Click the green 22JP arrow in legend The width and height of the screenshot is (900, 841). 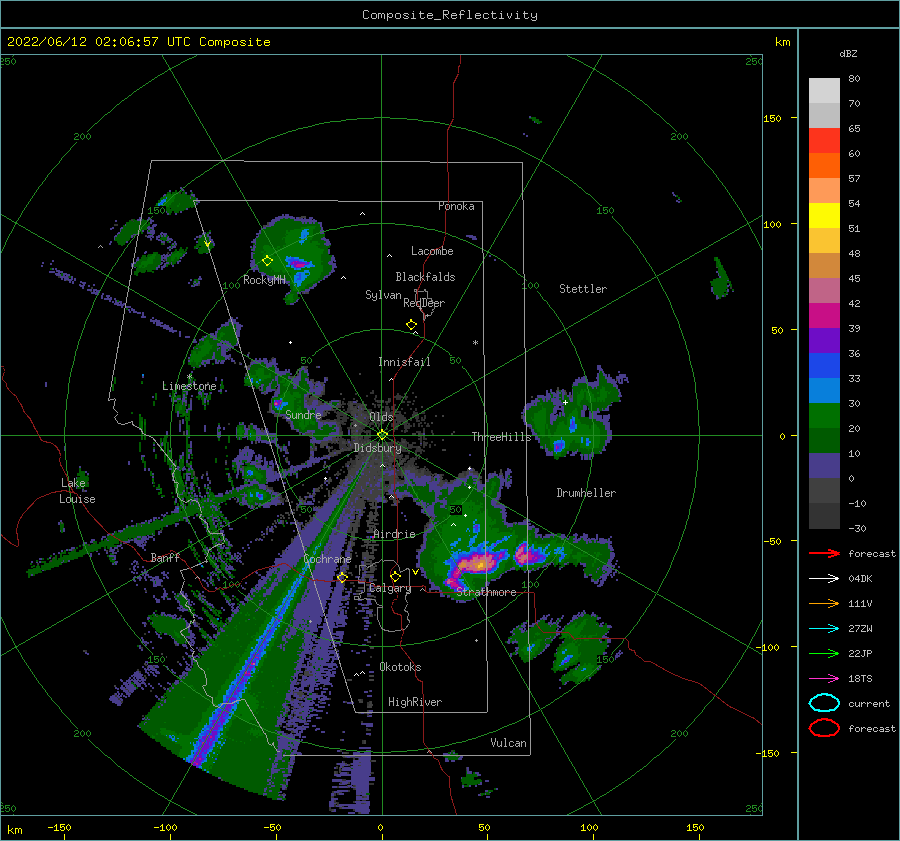tap(824, 653)
